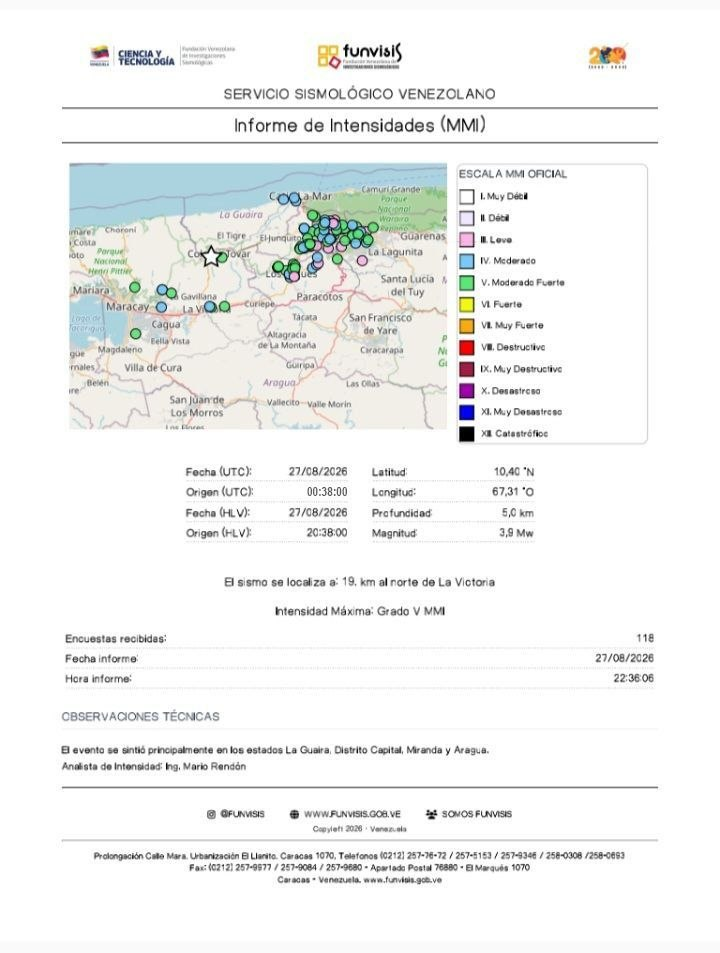This screenshot has width=720, height=953.
Task: Click the 'SERVICIO SISMOLÓGICO VENEZOLANO' heading
Action: pyautogui.click(x=360, y=94)
